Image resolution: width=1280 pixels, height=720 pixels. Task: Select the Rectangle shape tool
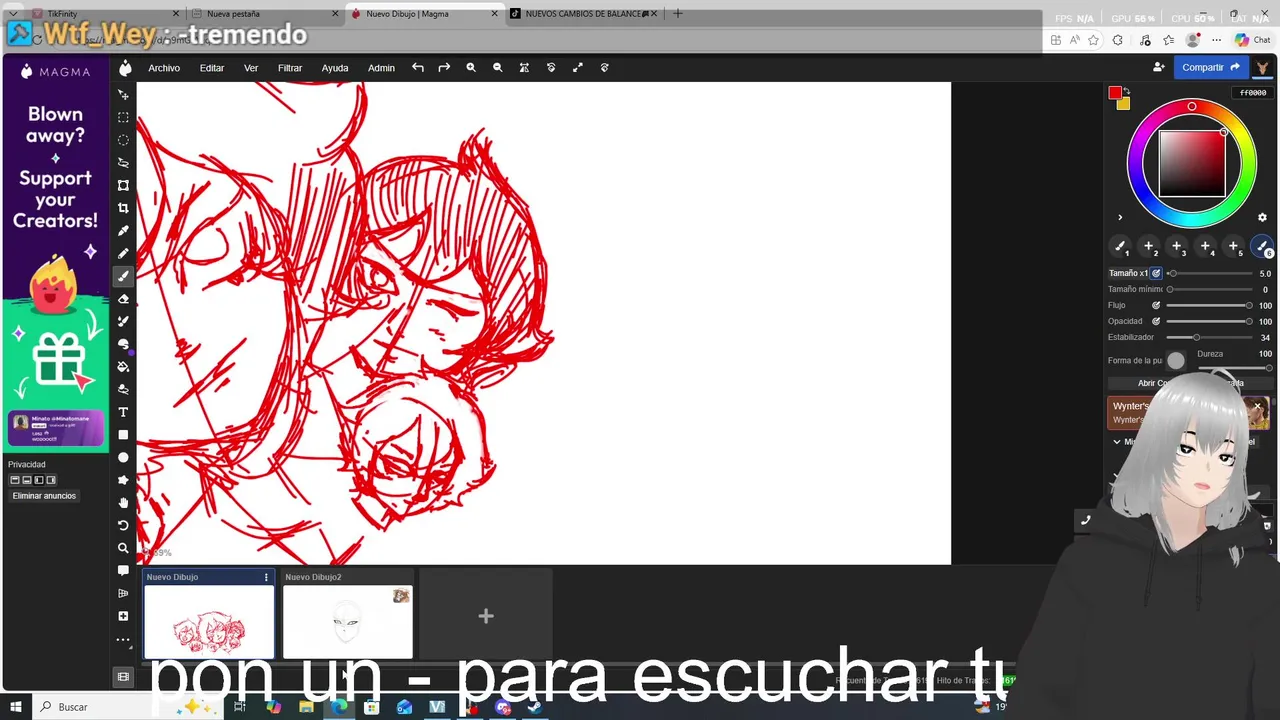(x=123, y=435)
